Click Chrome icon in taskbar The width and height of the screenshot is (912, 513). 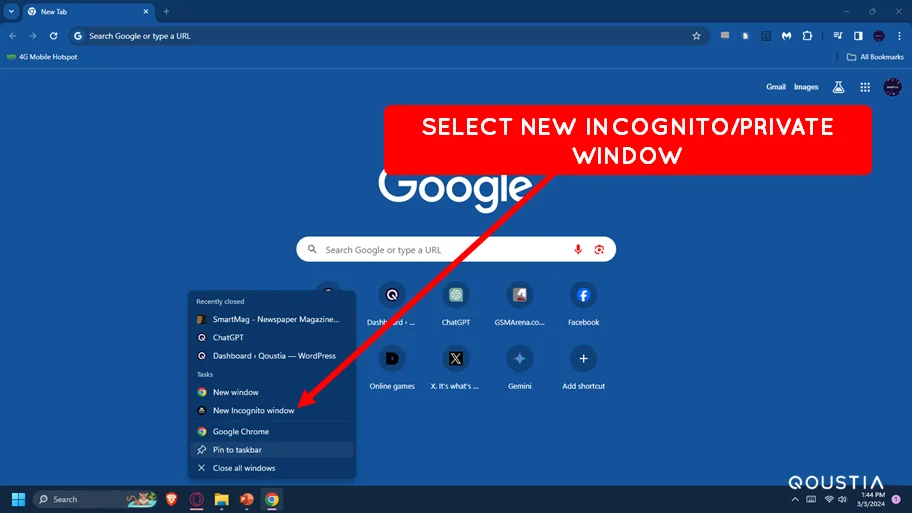click(272, 499)
